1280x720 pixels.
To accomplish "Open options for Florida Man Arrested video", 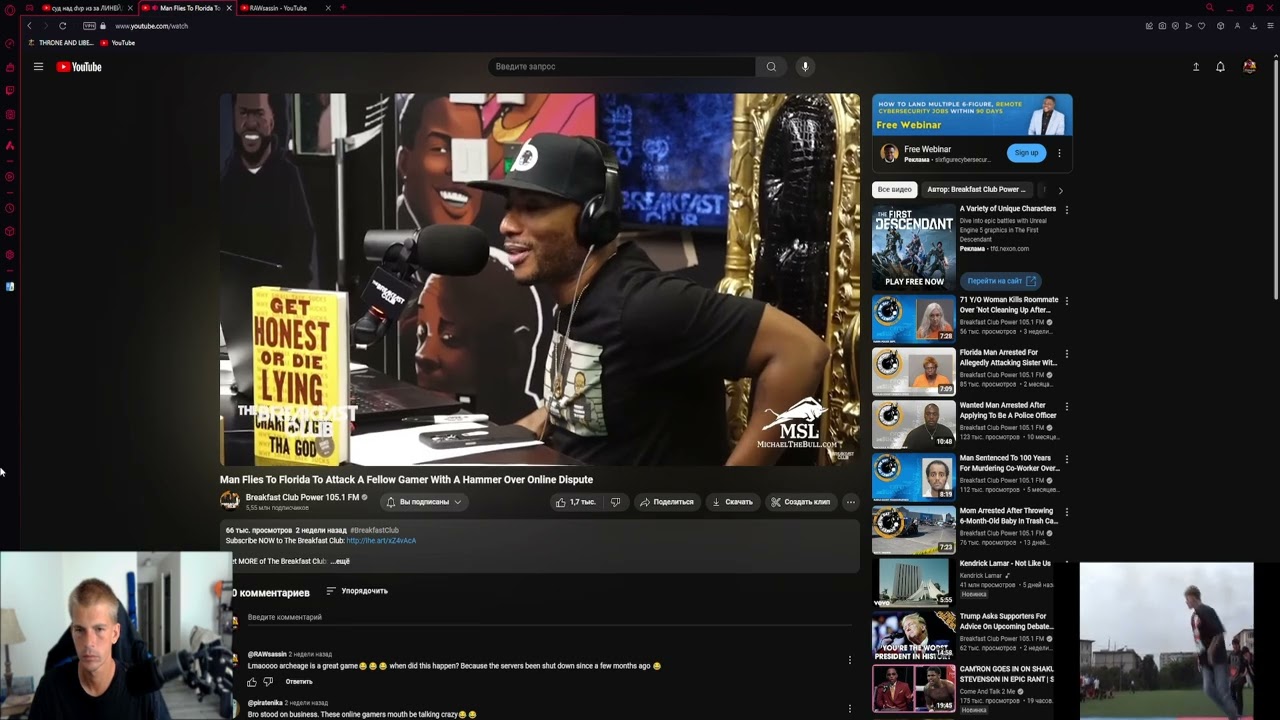I will (1067, 353).
